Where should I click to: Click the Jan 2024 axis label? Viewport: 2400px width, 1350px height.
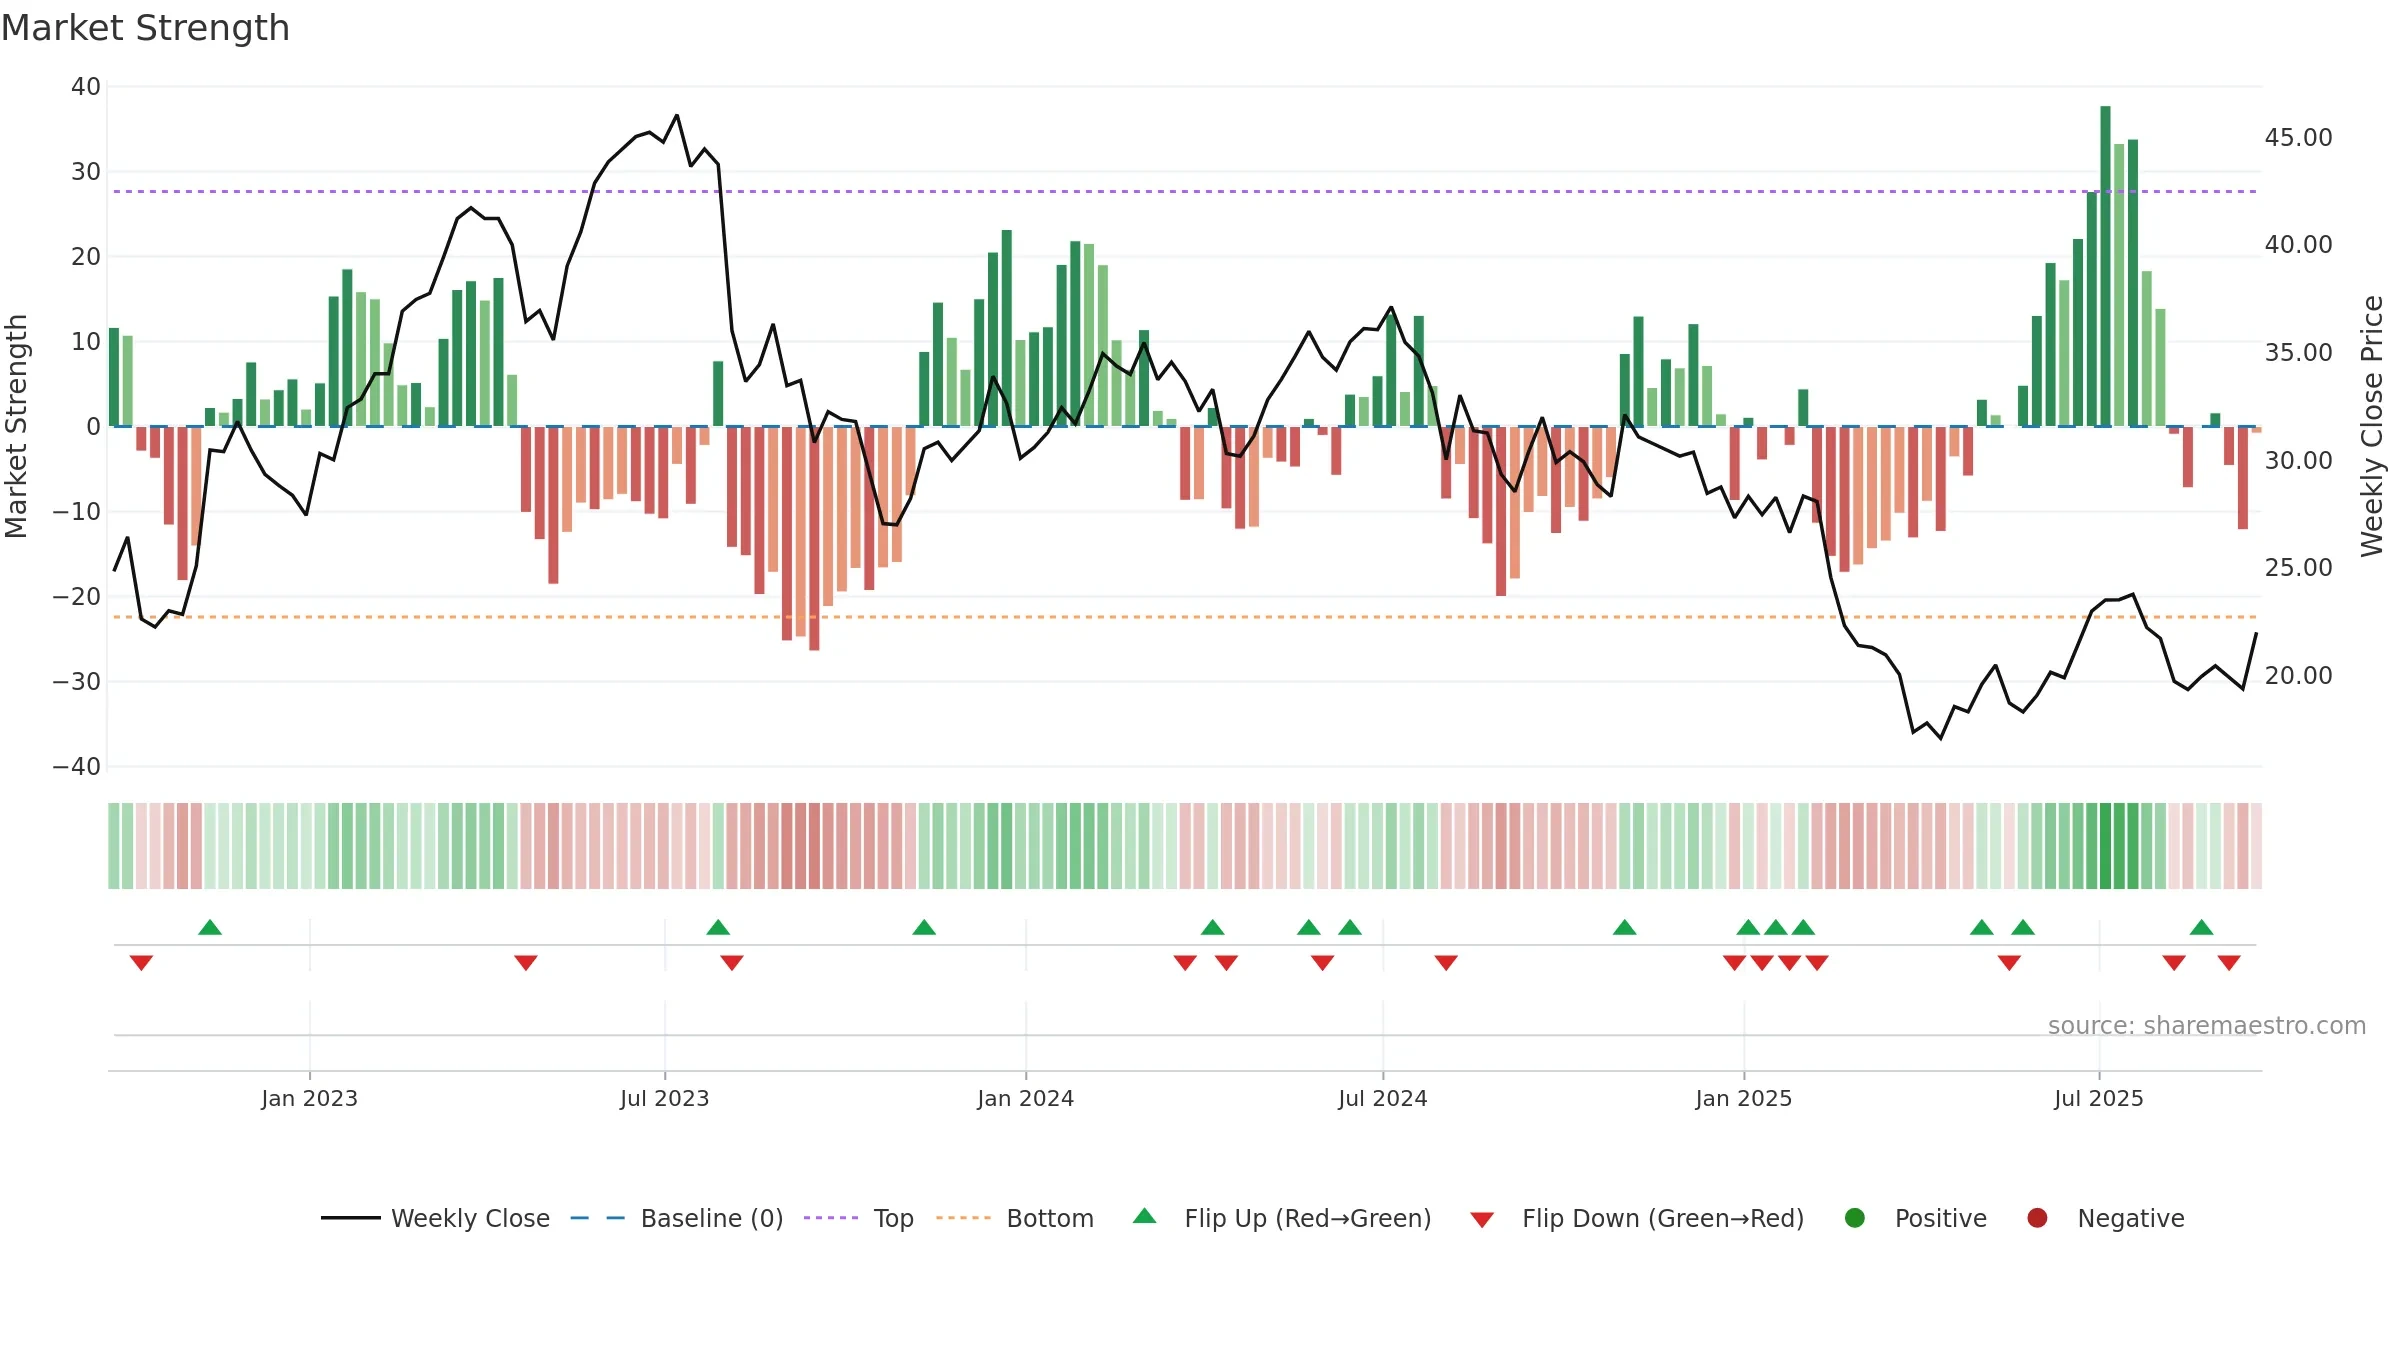(x=1025, y=1098)
